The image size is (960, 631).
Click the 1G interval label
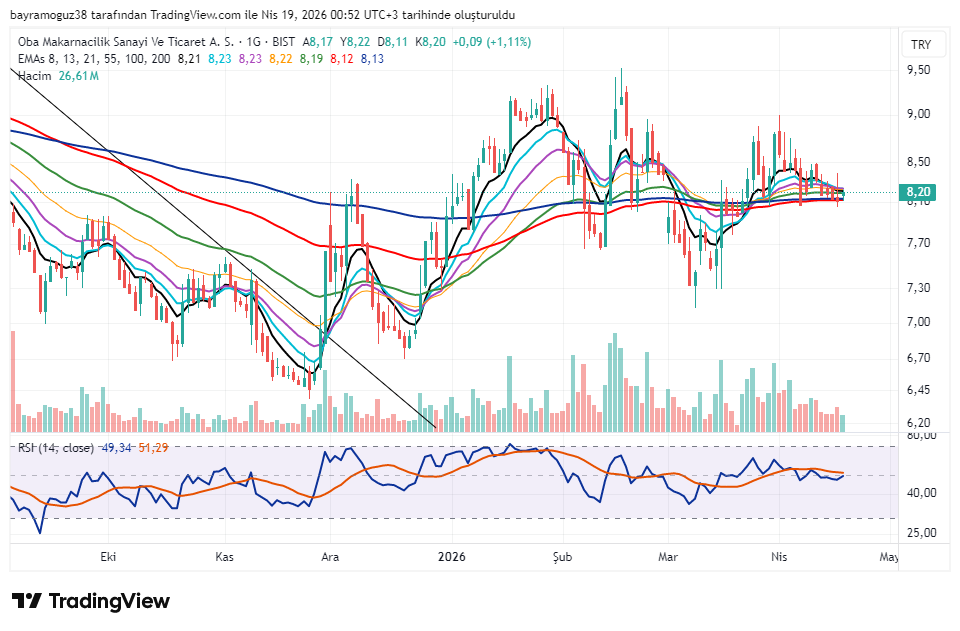tap(254, 42)
